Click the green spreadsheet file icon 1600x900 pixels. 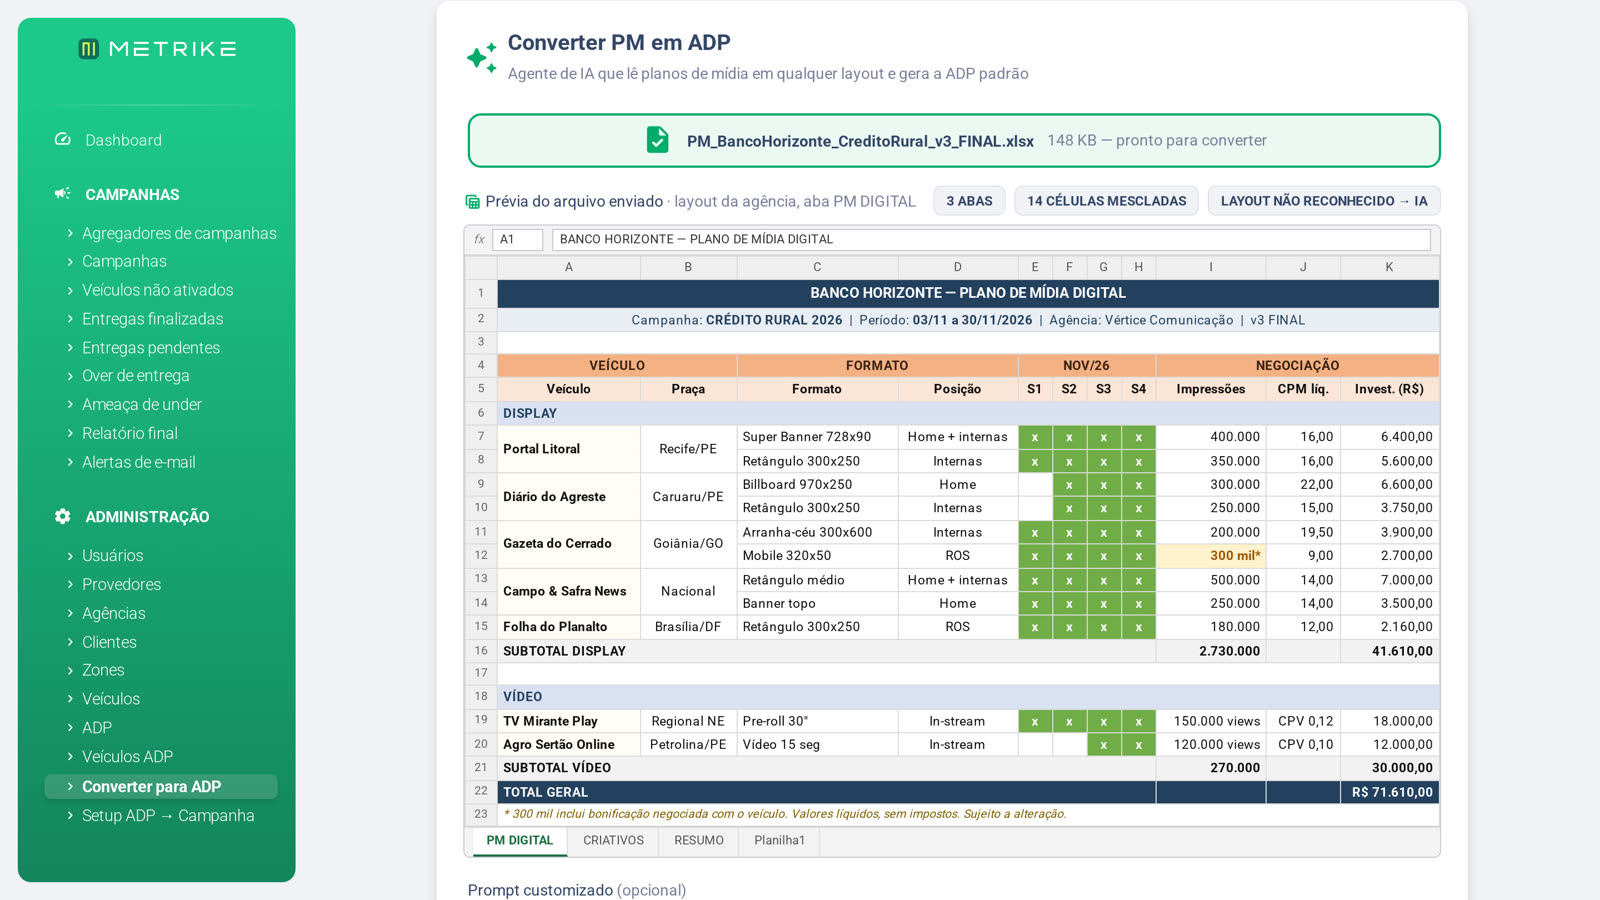tap(657, 140)
